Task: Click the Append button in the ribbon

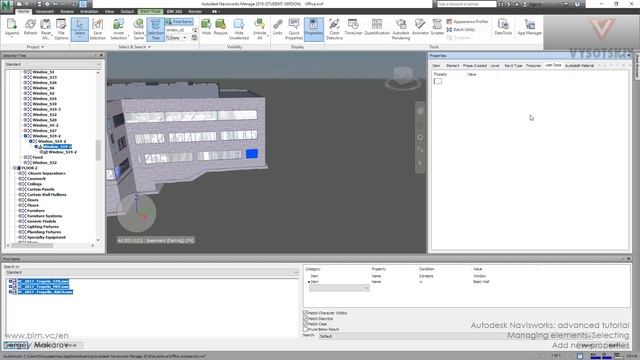Action: point(11,28)
